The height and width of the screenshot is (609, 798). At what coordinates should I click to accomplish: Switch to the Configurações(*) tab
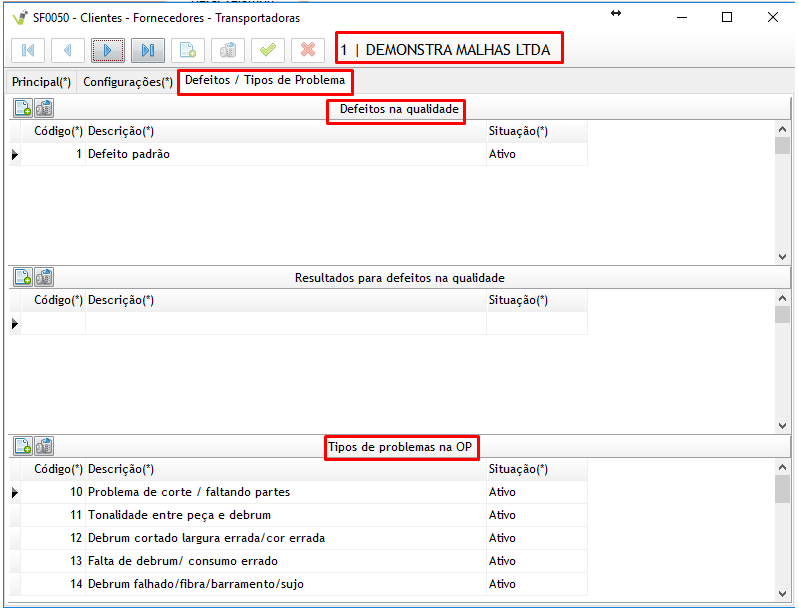click(x=128, y=82)
